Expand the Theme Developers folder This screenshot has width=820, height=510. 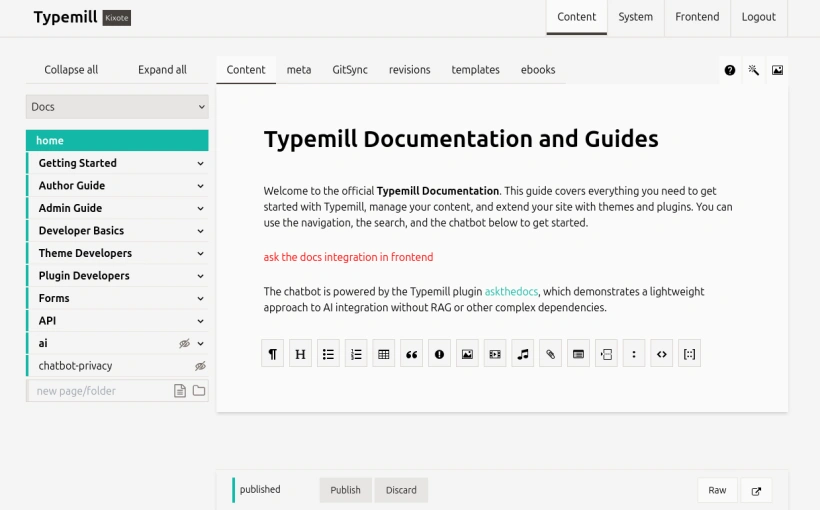click(200, 254)
